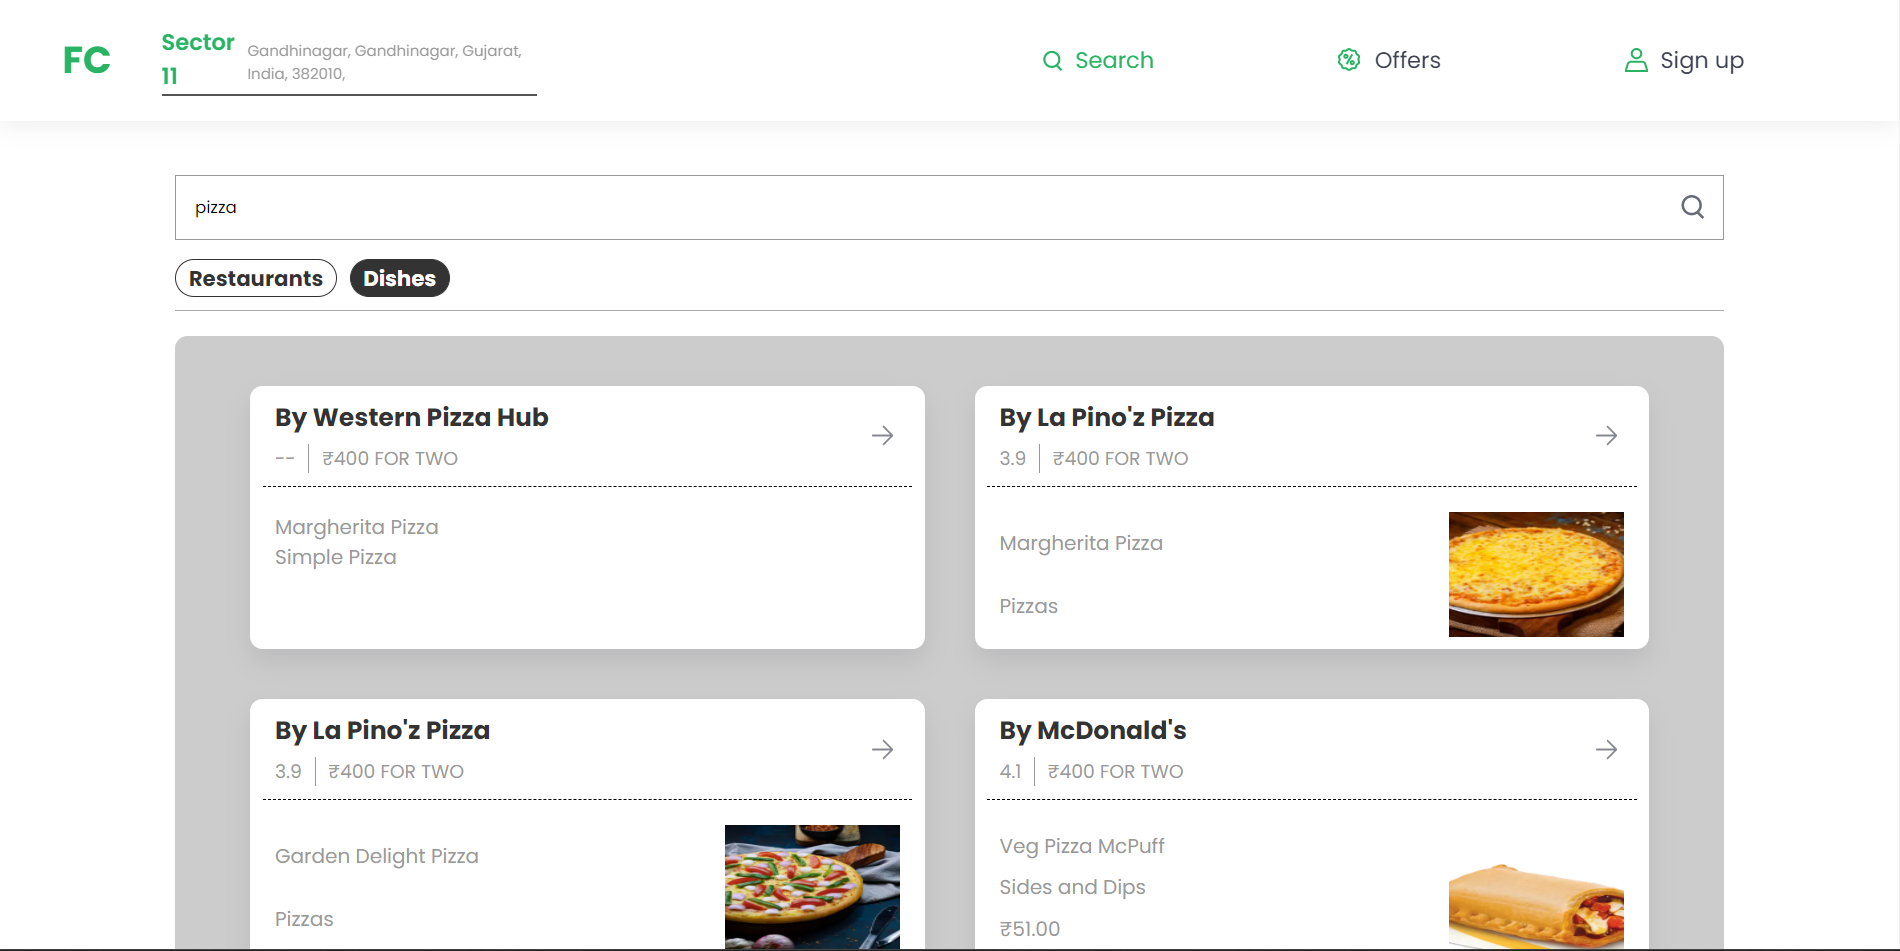1900x951 pixels.
Task: Click Margherita Pizza in La Pino'z card
Action: [1081, 543]
